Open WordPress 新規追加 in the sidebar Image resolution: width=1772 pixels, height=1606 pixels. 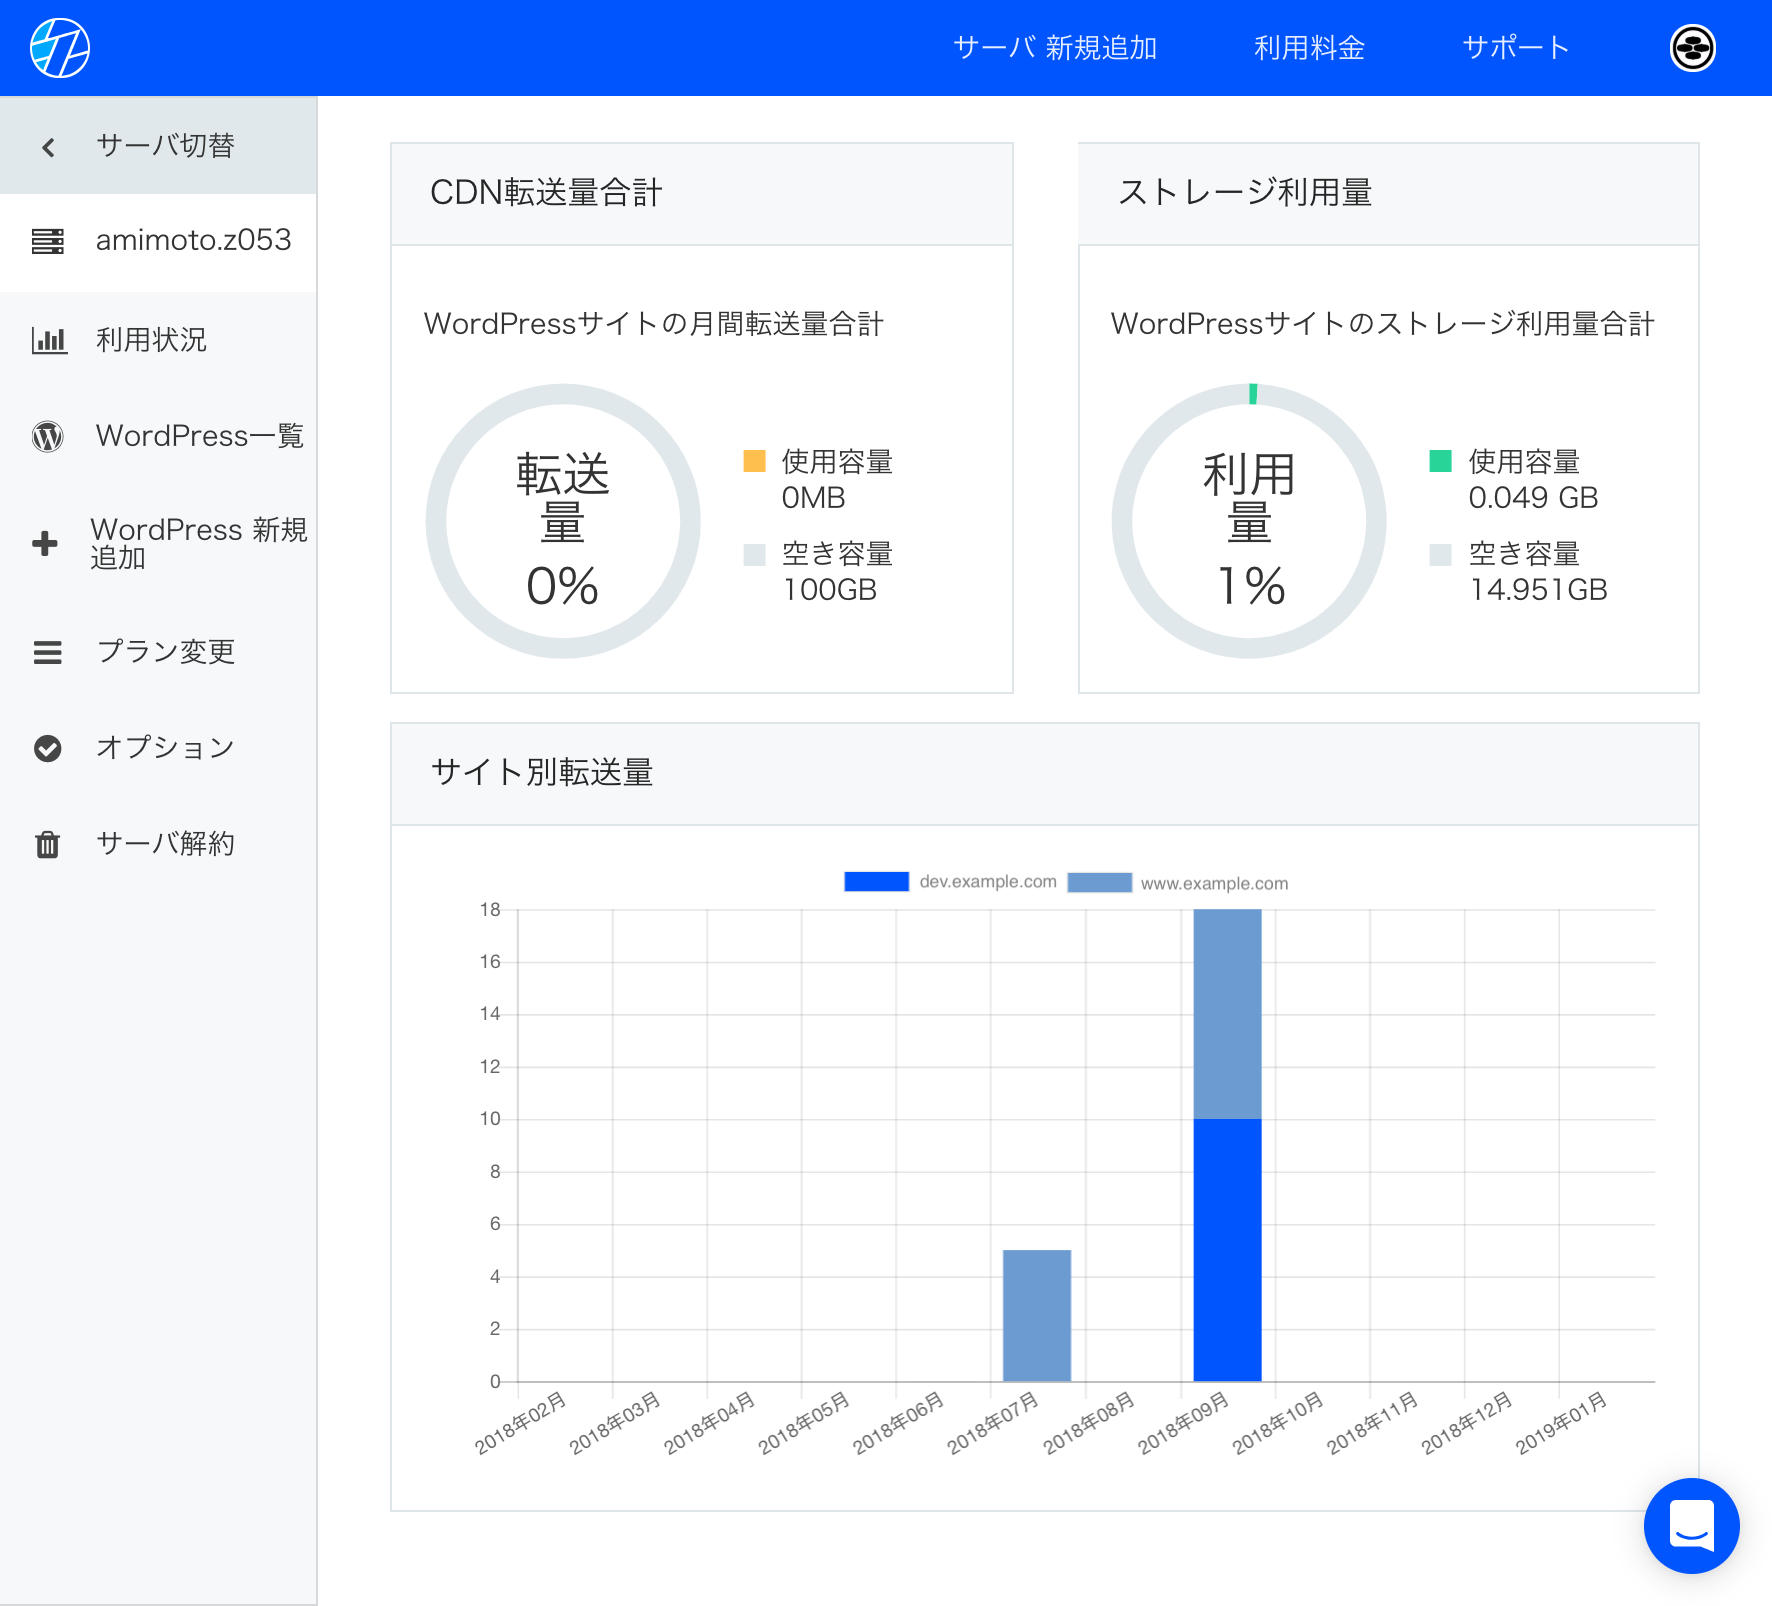[x=158, y=543]
